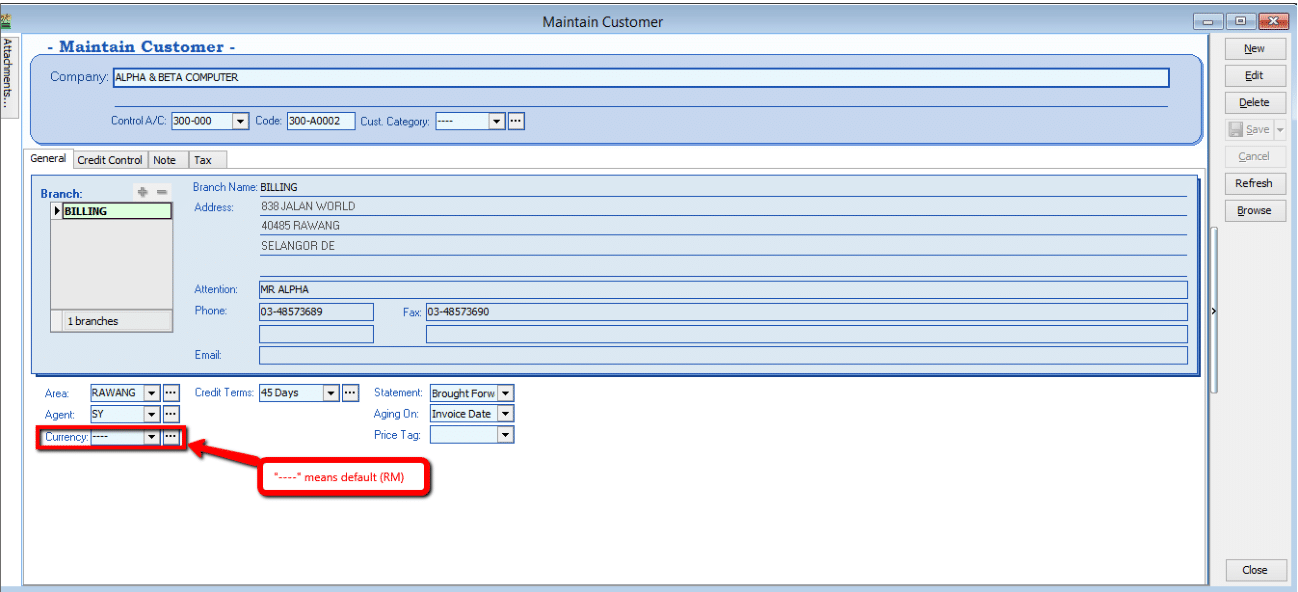This screenshot has width=1298, height=592.
Task: Open the Attachments side tab
Action: tap(7, 73)
